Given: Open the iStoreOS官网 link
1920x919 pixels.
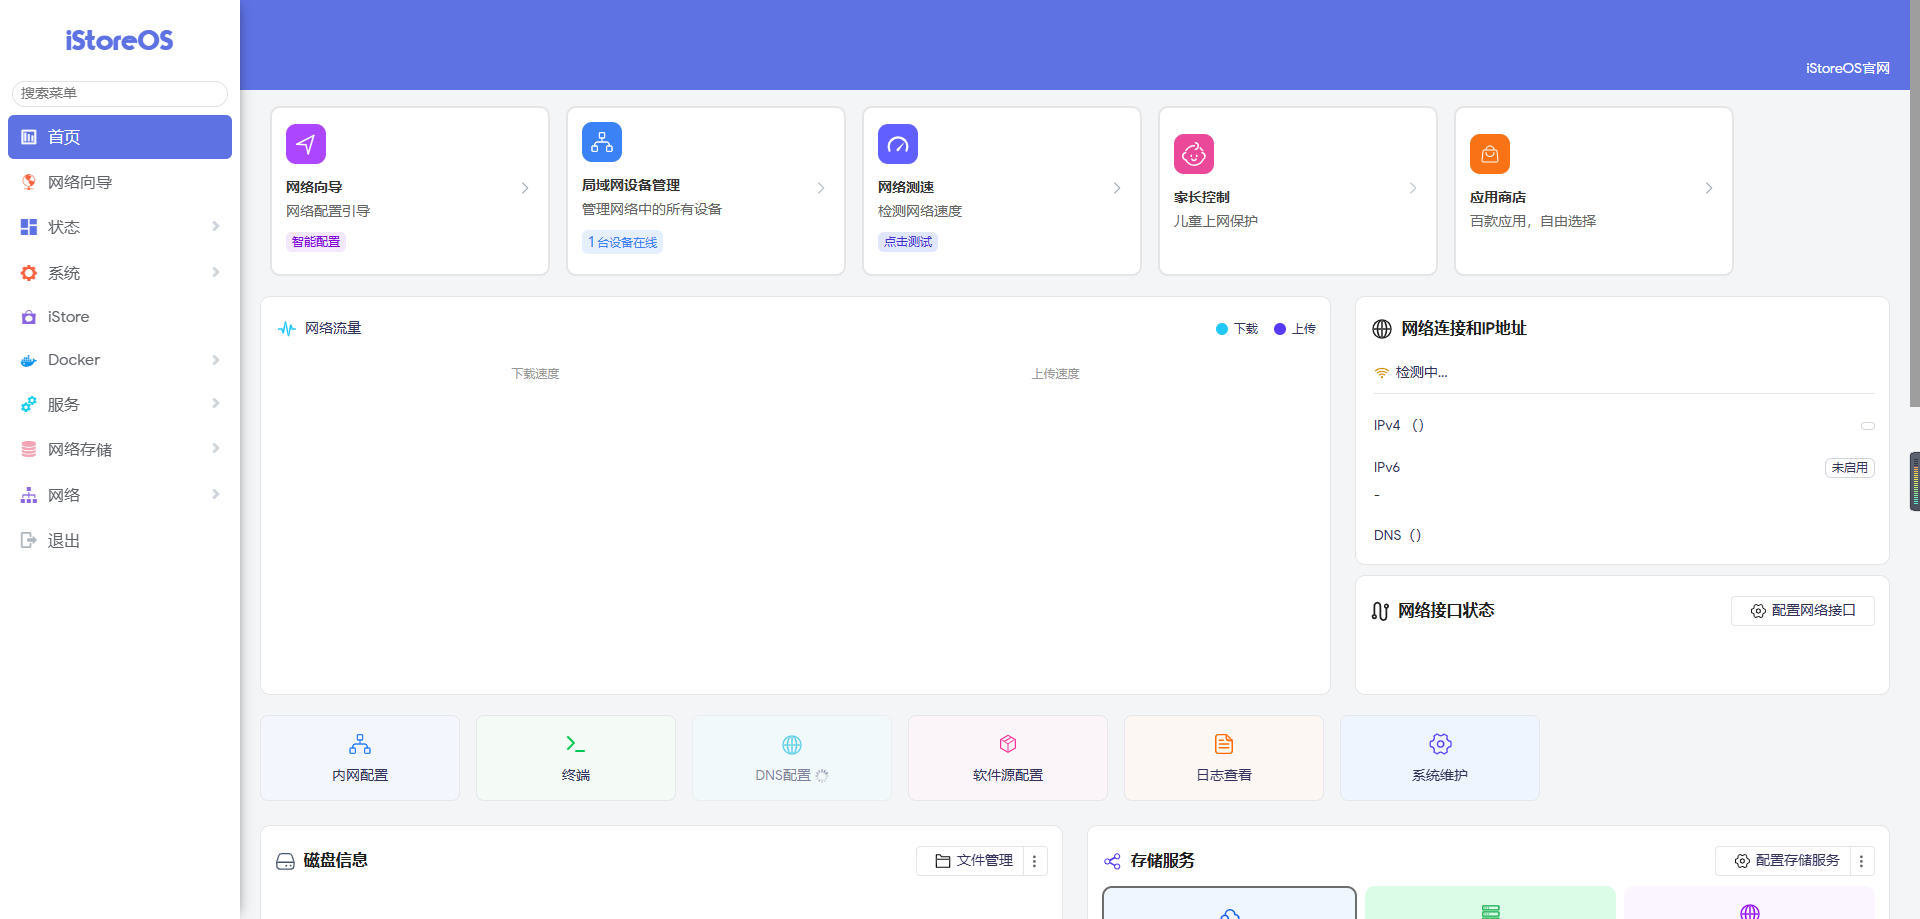Looking at the screenshot, I should [x=1847, y=68].
